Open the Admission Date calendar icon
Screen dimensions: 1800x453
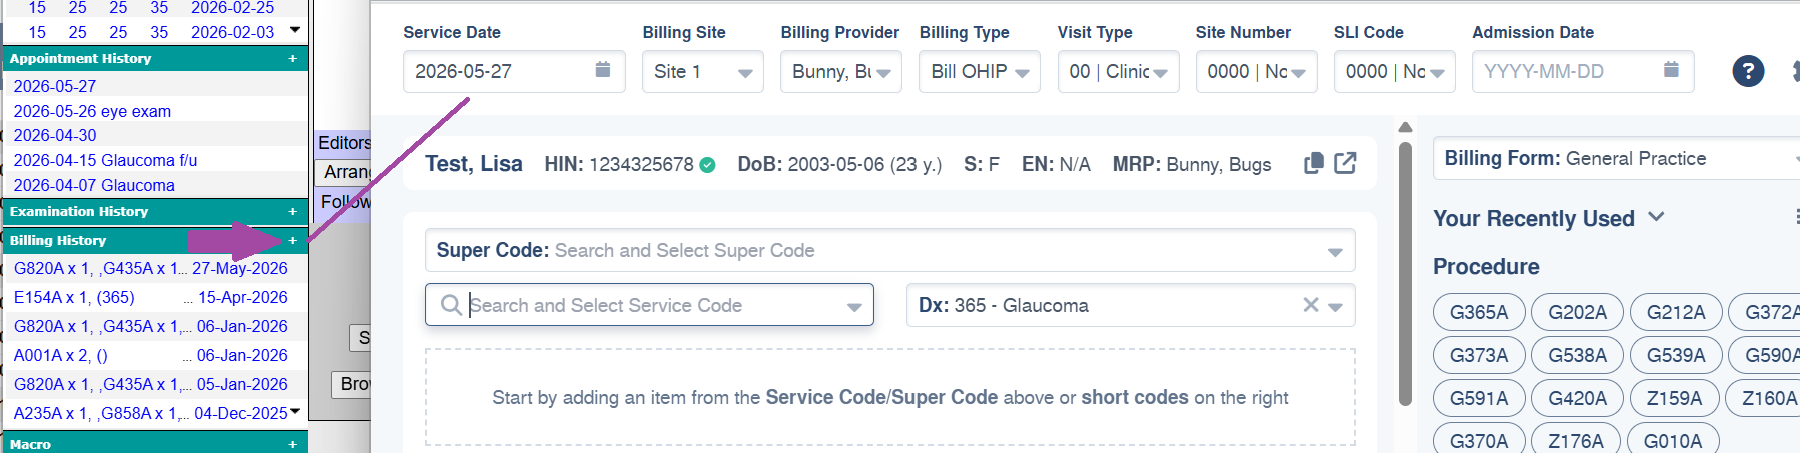1671,69
